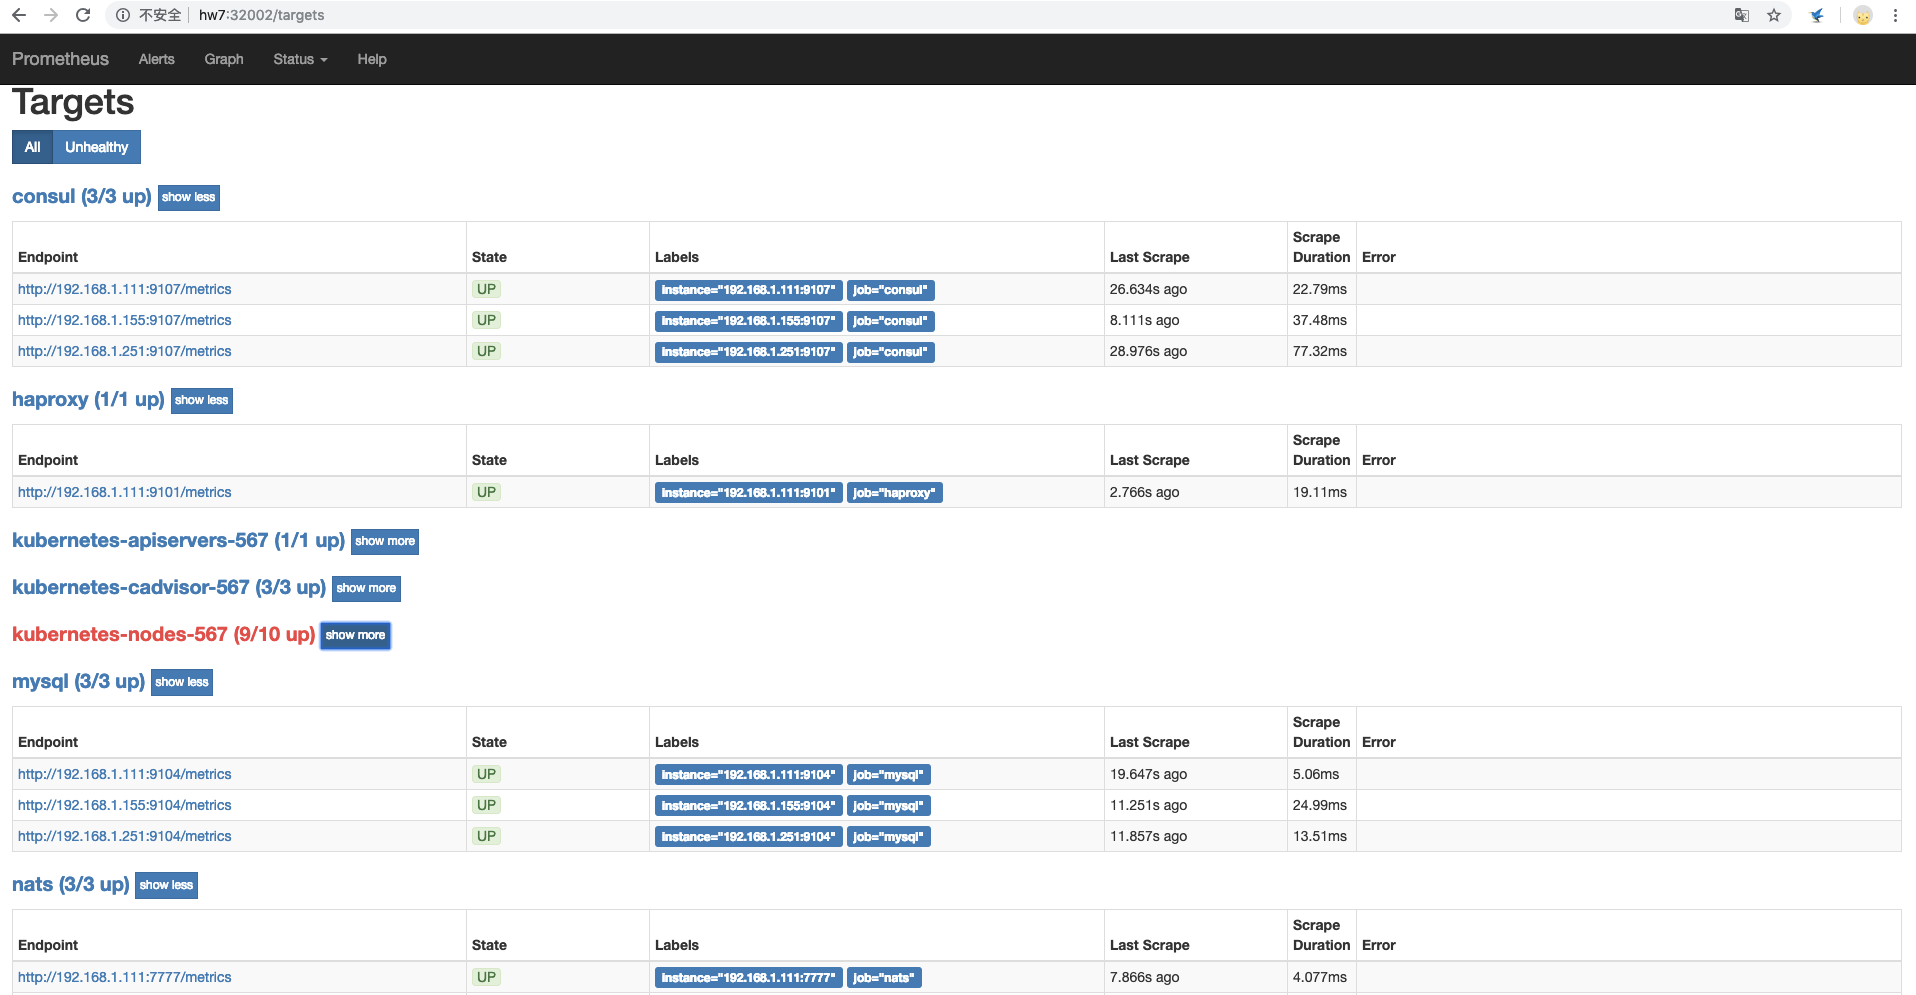
Task: Open mysql endpoint 192.168.1.251:9104/metrics
Action: point(125,836)
